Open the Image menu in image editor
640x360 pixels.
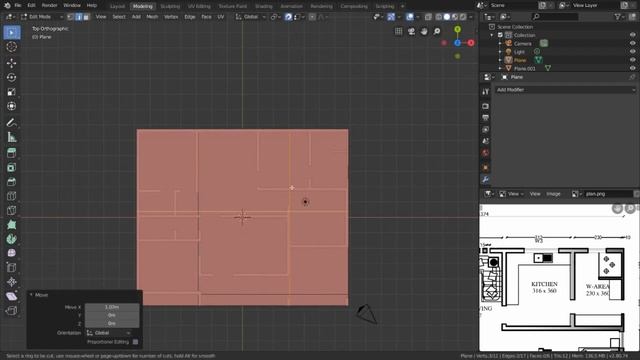coord(553,194)
